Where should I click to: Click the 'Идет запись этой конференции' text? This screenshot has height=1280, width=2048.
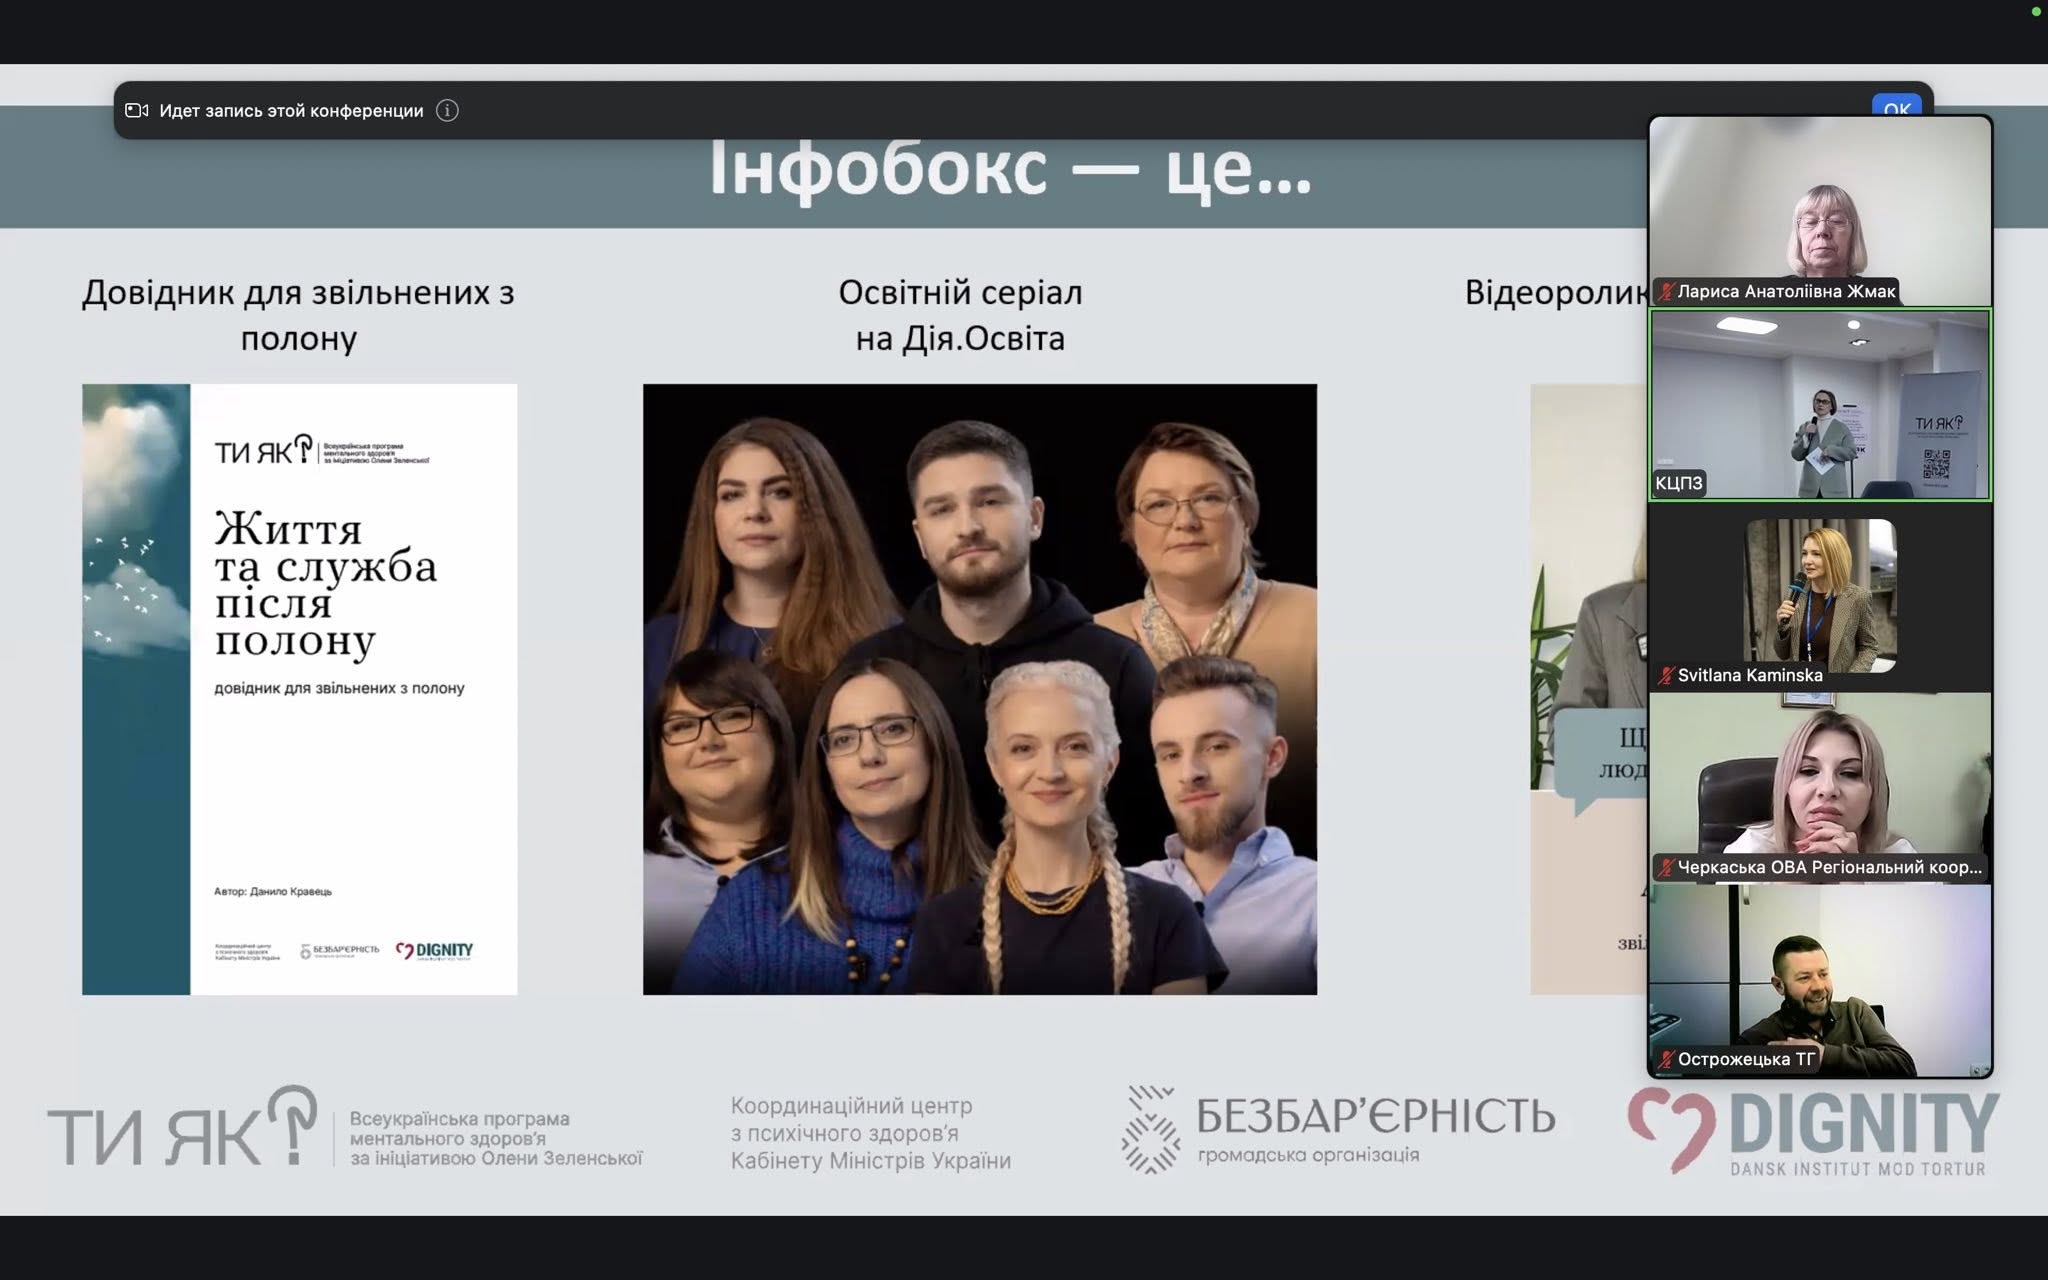291,111
